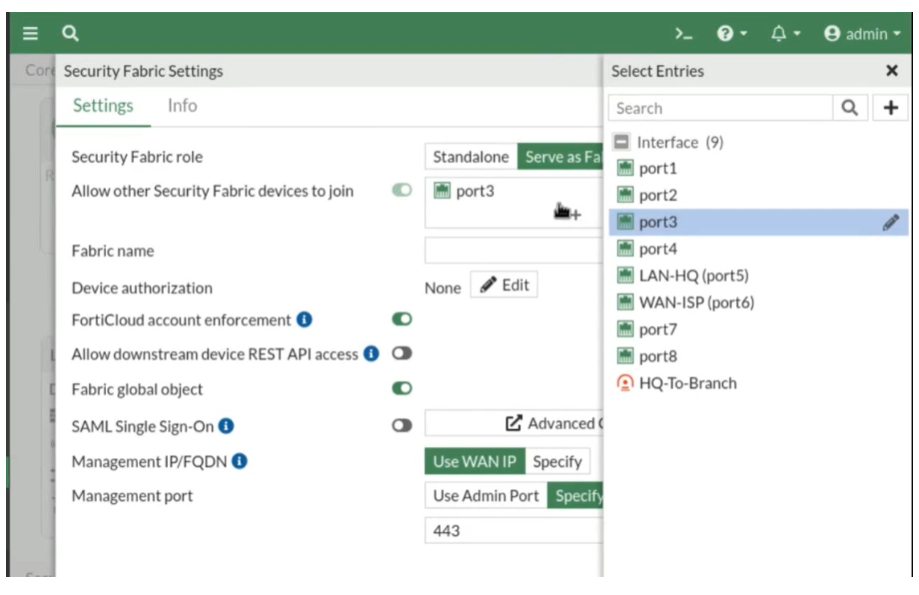919x595 pixels.
Task: Click the port8 interface icon
Action: tap(625, 356)
